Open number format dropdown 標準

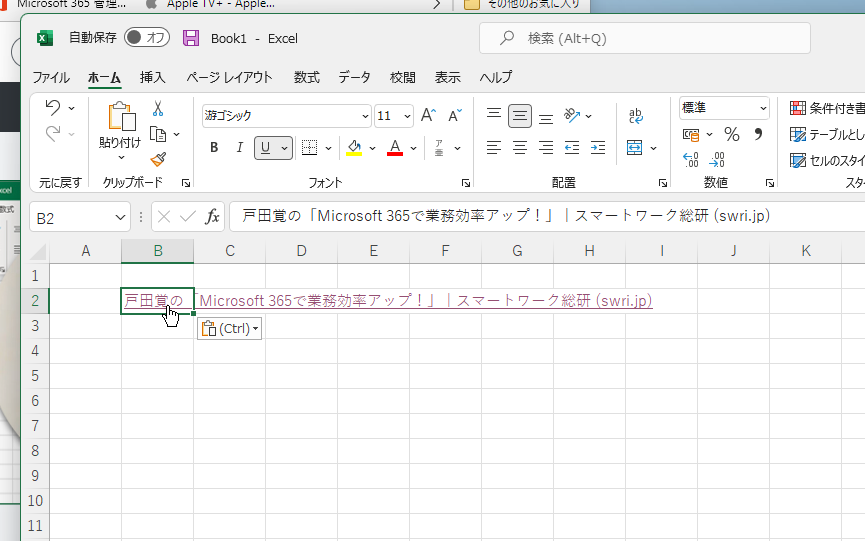pyautogui.click(x=763, y=108)
